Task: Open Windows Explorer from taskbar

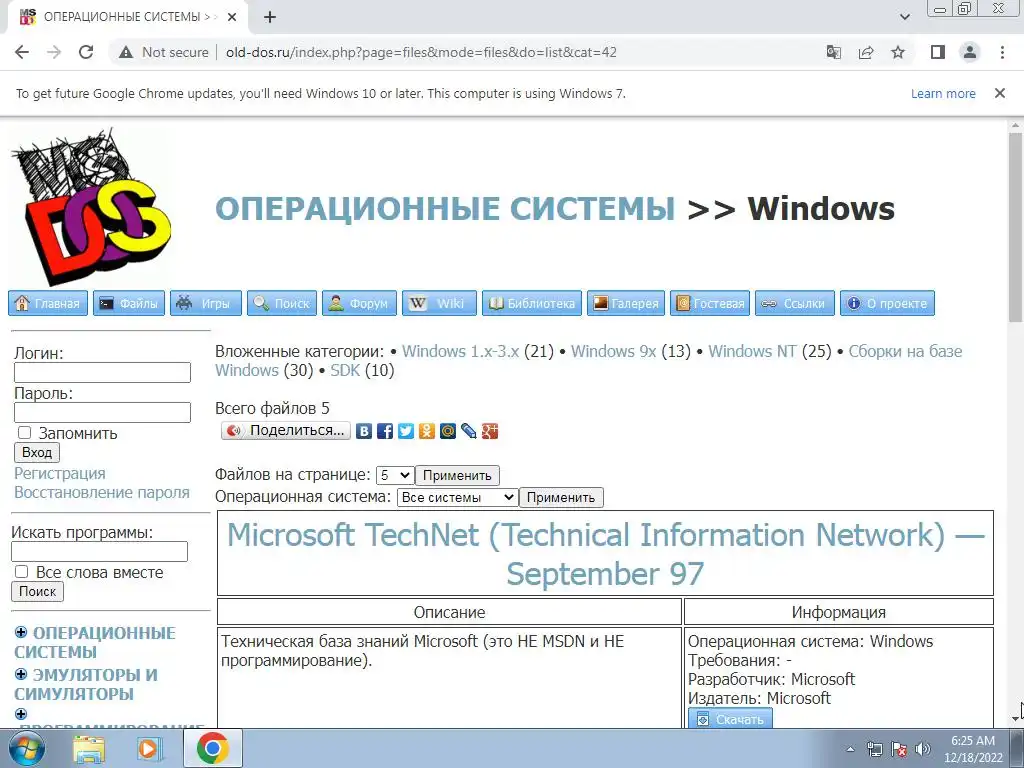Action: (89, 748)
